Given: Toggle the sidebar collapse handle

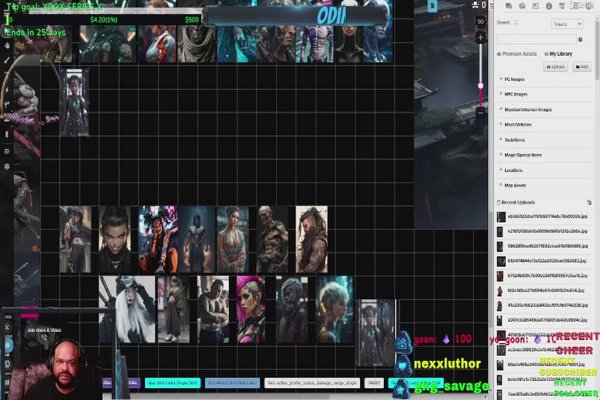Looking at the screenshot, I should tap(491, 5).
